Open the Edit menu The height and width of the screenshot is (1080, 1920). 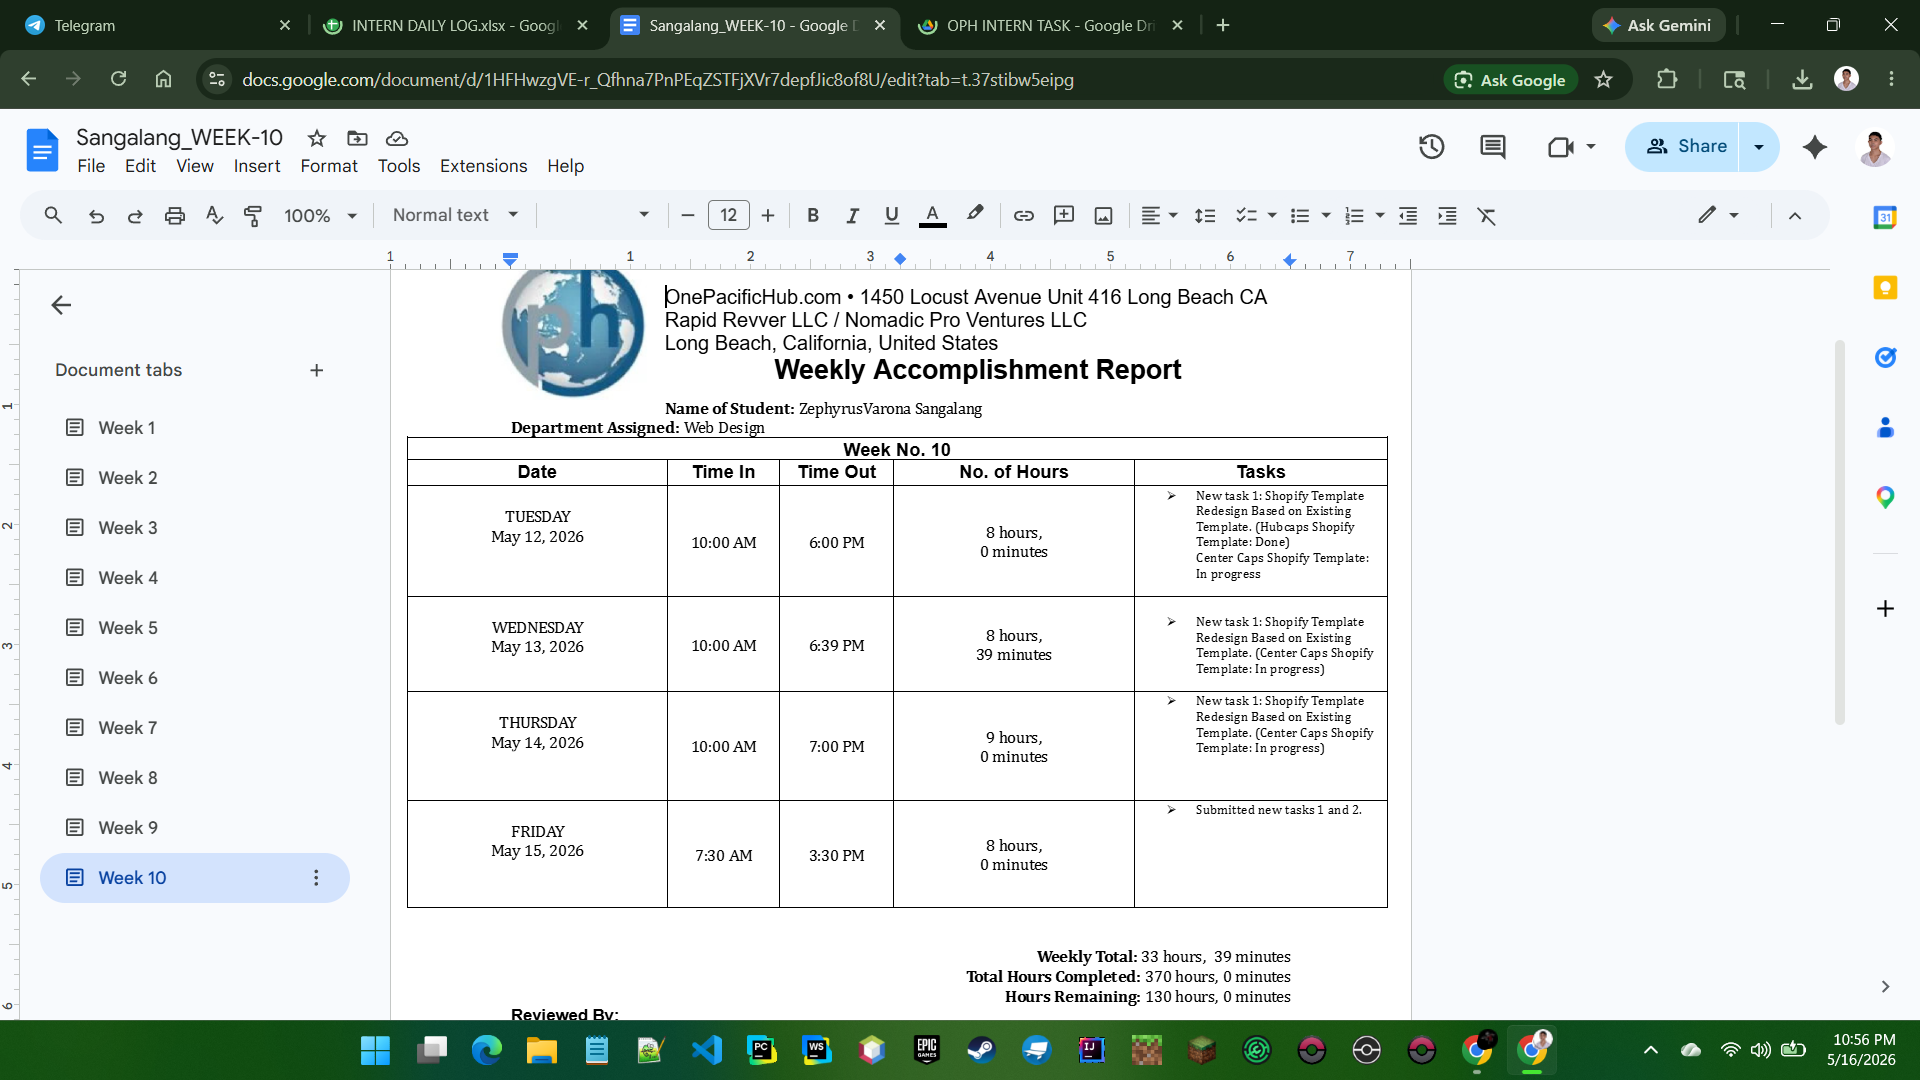coord(140,166)
